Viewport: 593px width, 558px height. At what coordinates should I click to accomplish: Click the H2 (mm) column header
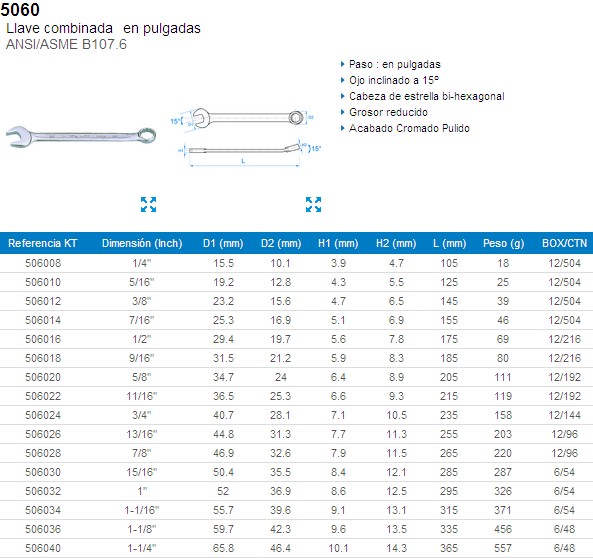coord(396,243)
